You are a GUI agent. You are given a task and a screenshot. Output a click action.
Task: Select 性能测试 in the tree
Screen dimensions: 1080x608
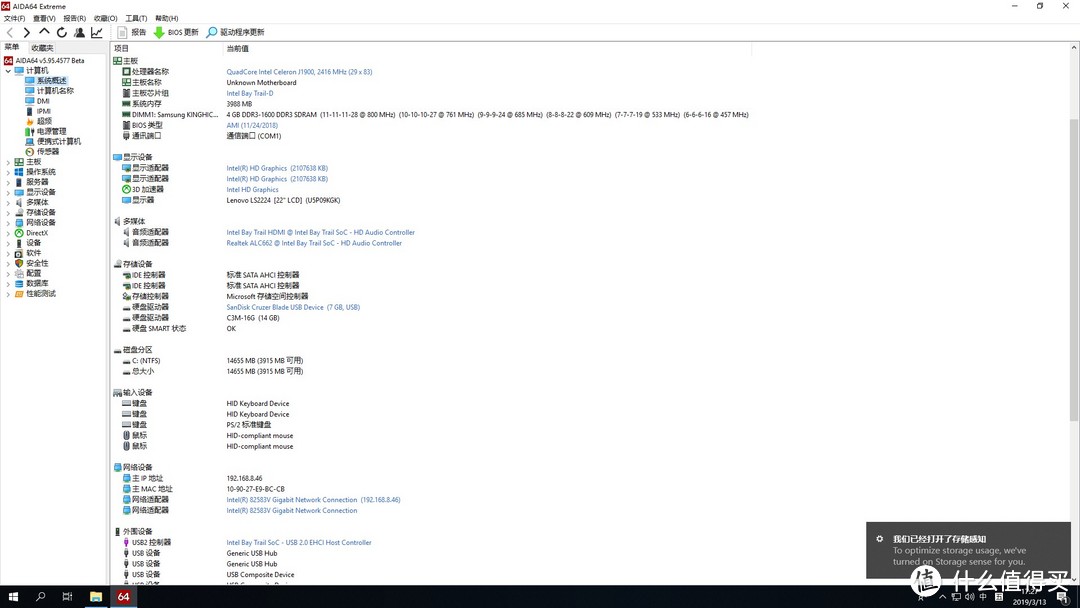(41, 293)
